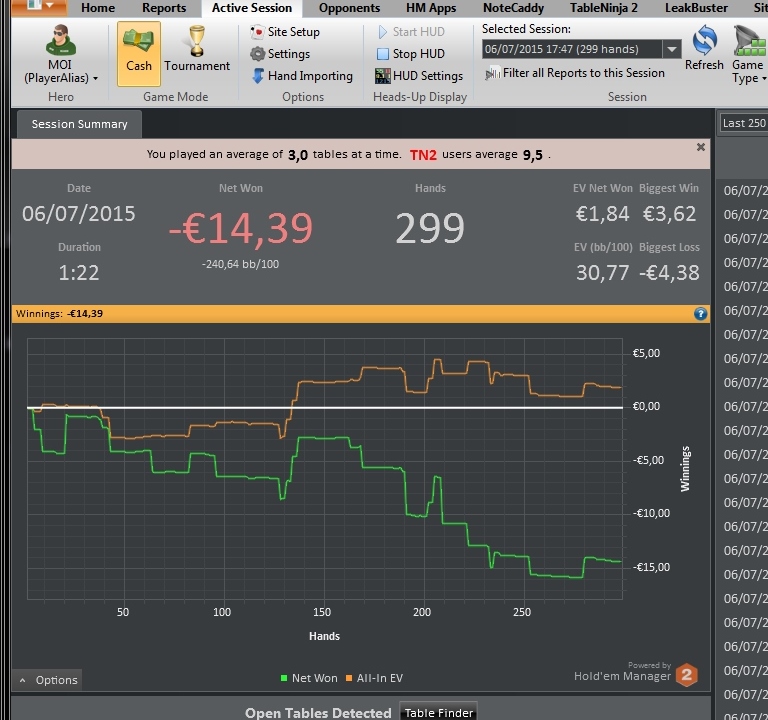Screen dimensions: 768x720
Task: Select Cash game mode
Action: click(139, 54)
